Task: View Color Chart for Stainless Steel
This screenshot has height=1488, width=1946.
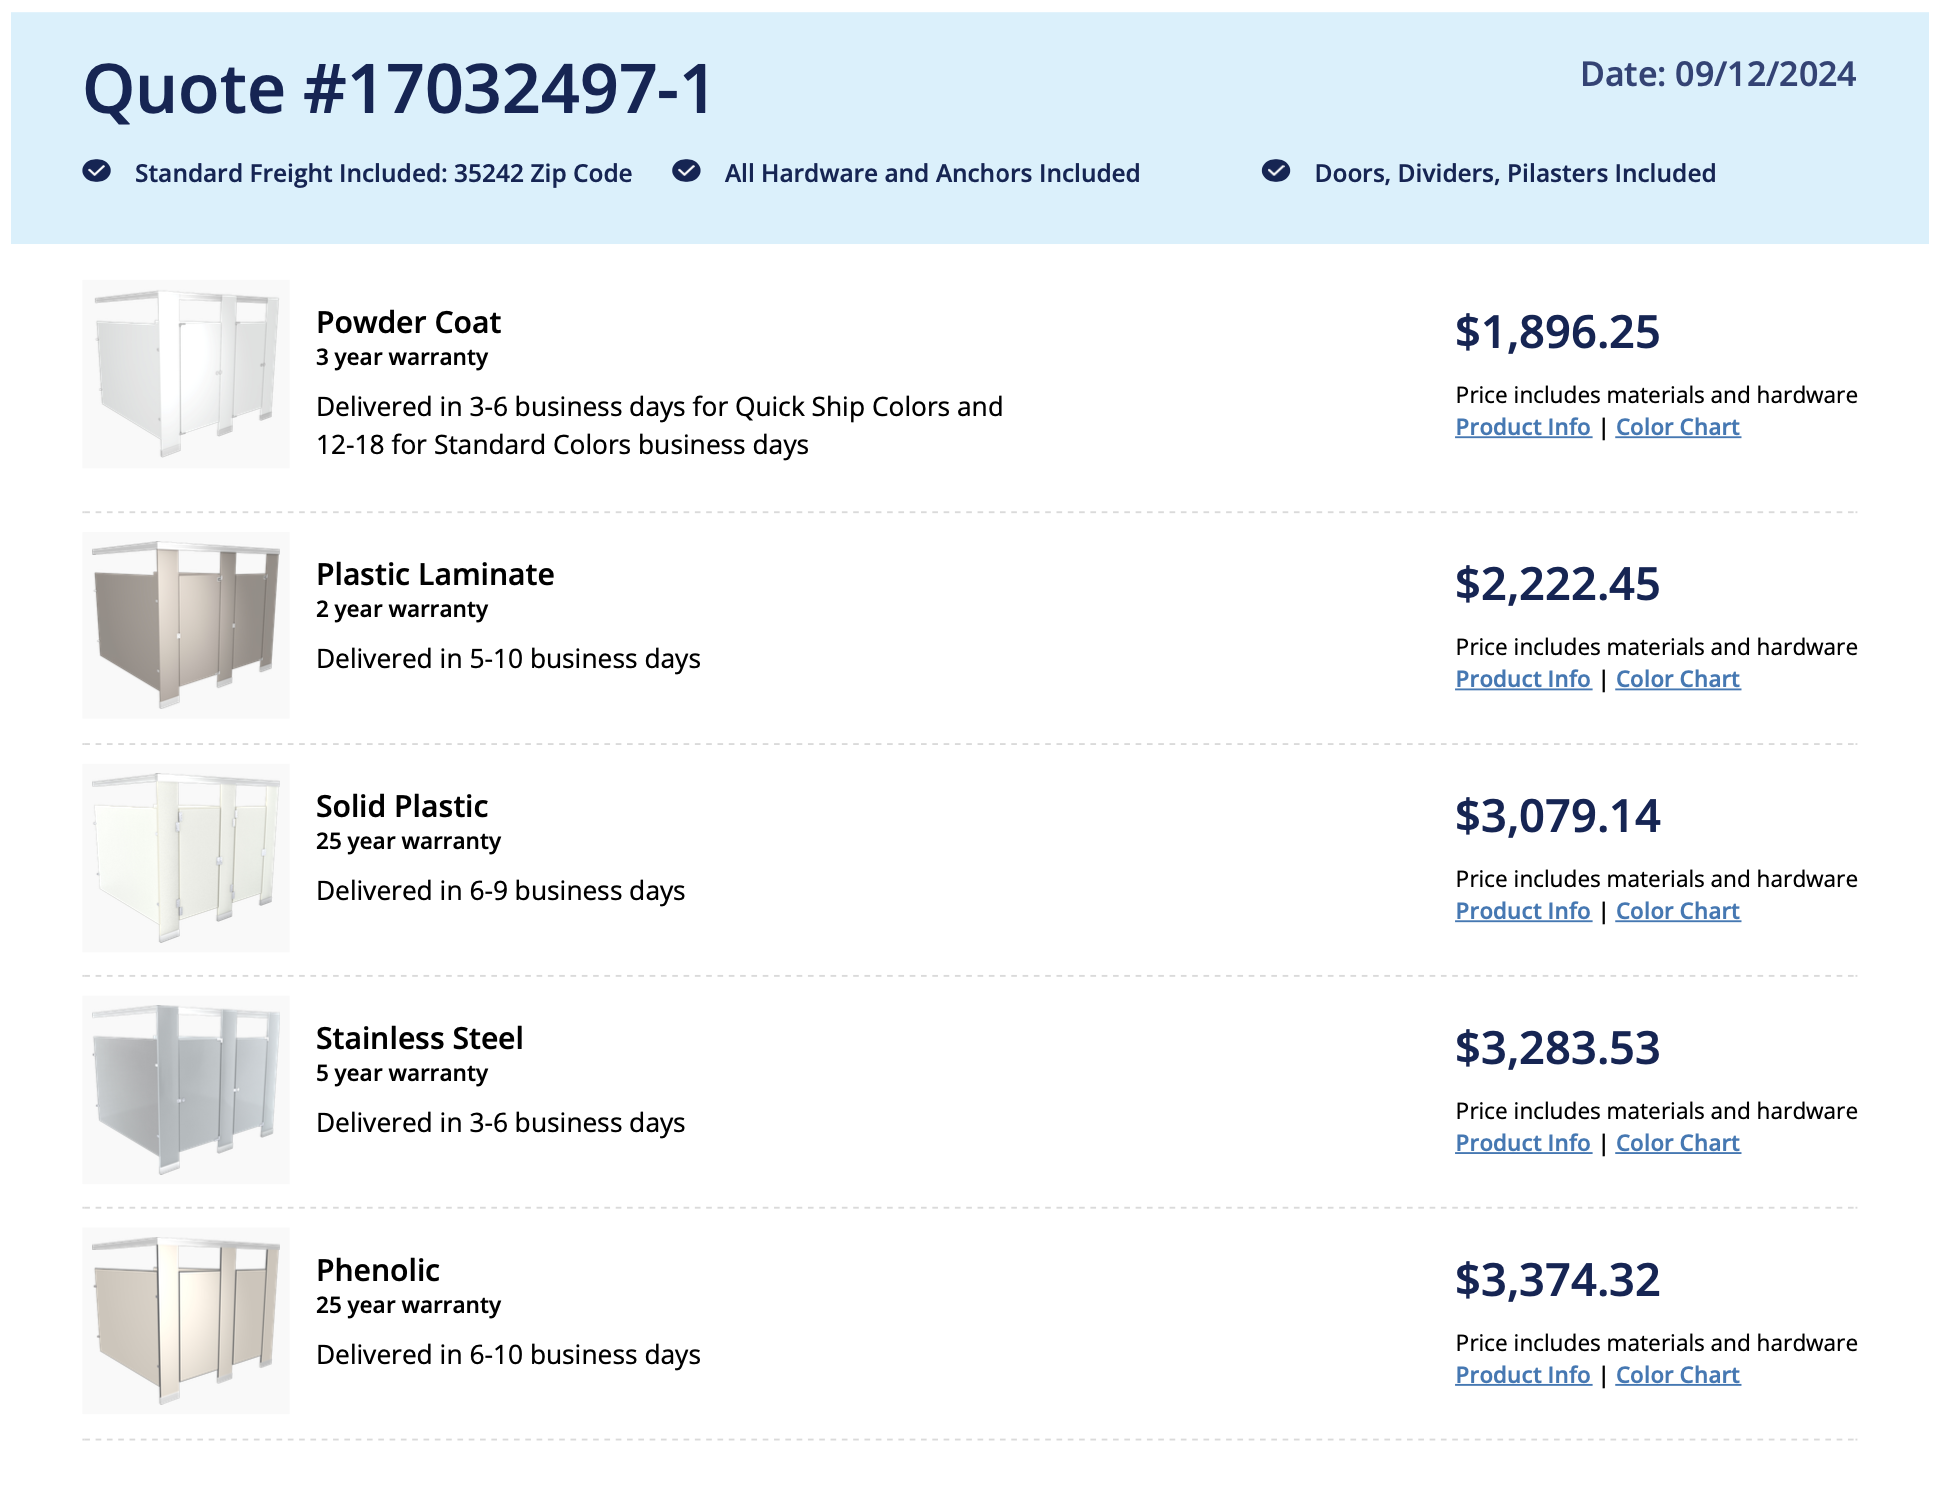Action: (1677, 1143)
